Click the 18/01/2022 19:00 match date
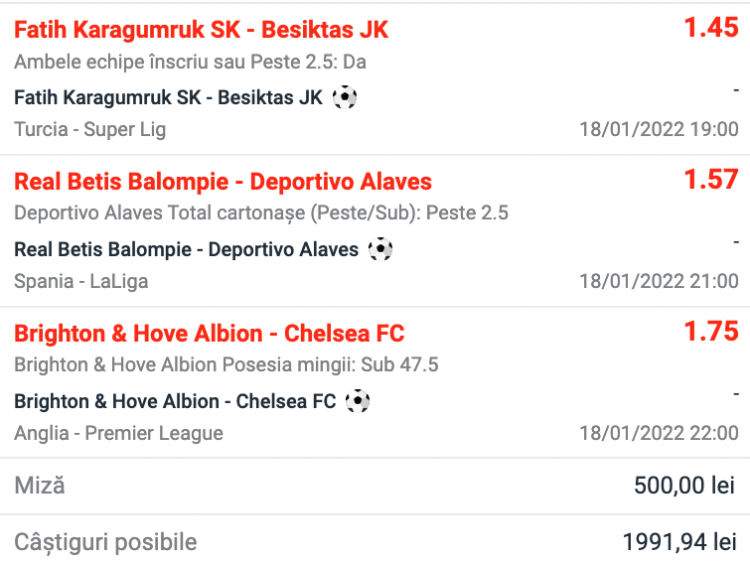This screenshot has width=750, height=565. tap(659, 129)
